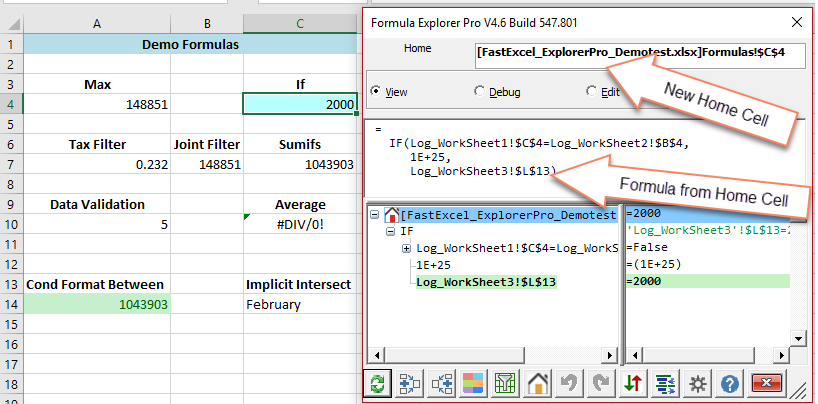Screen dimensions: 818x404
Task: Select green Cond Format cell 1043903
Action: 97,304
